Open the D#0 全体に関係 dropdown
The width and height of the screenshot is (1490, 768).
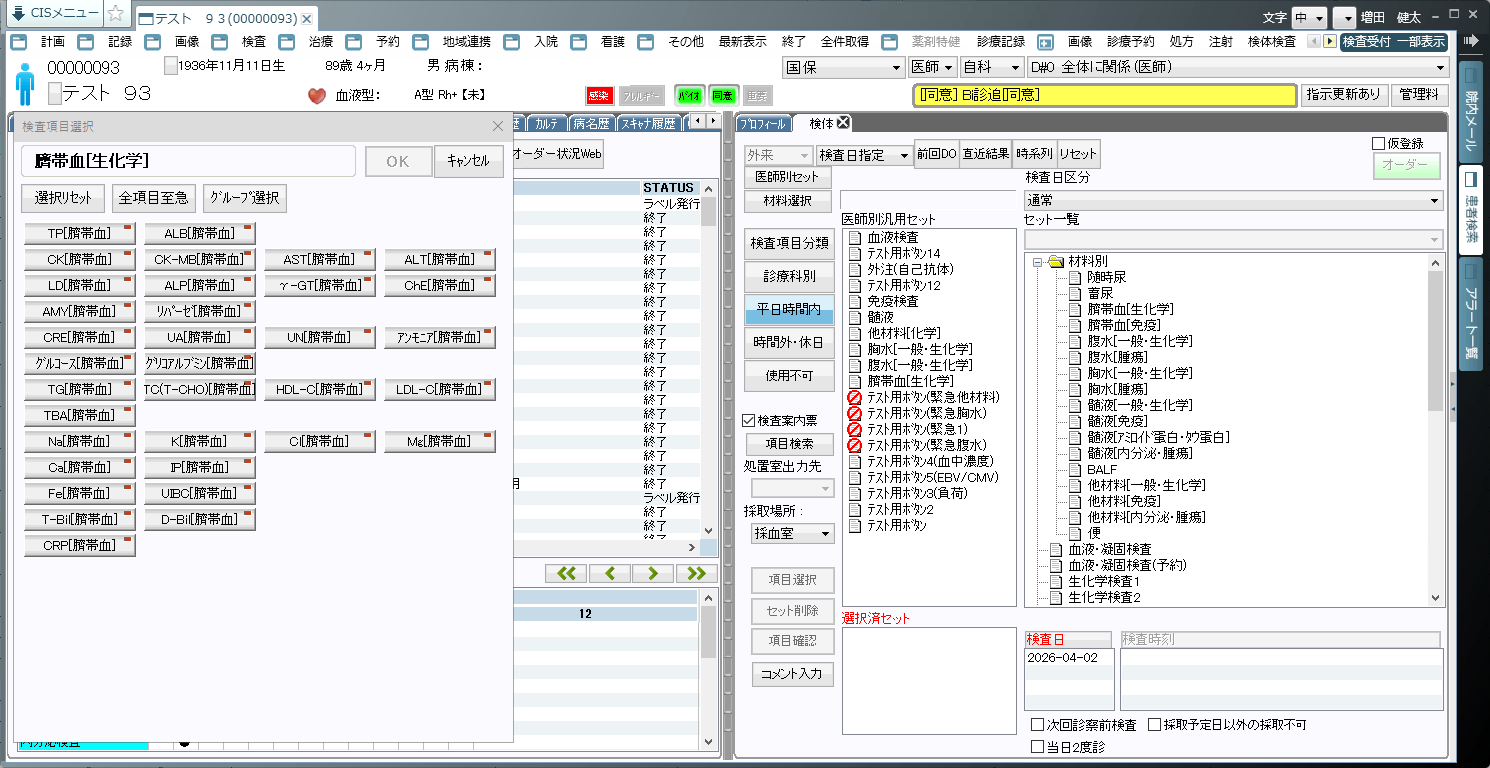click(x=1238, y=67)
